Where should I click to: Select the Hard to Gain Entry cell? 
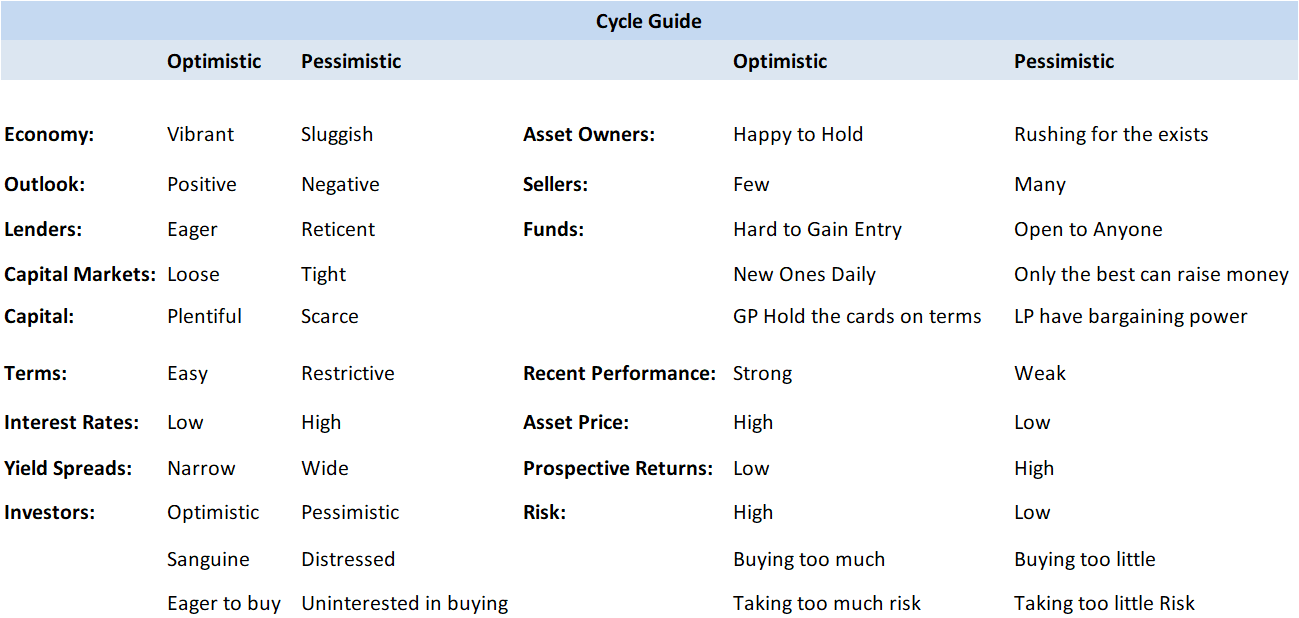[x=817, y=230]
